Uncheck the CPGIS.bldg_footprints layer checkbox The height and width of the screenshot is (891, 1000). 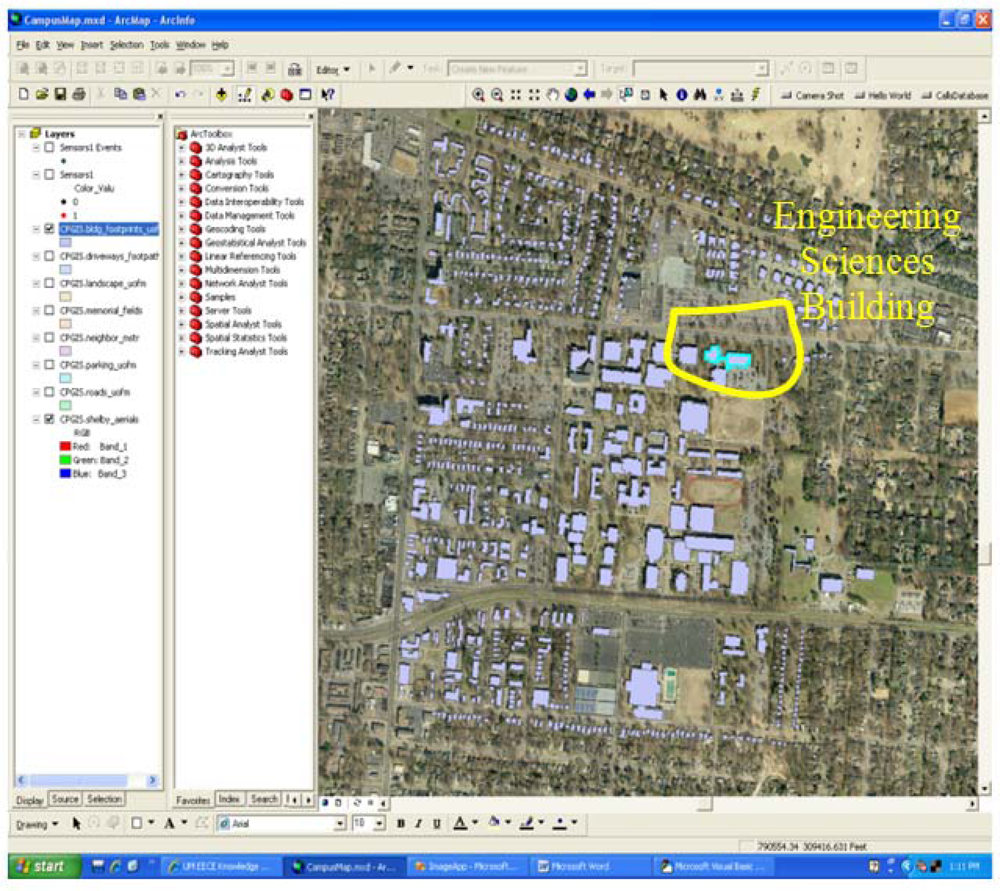pos(50,229)
